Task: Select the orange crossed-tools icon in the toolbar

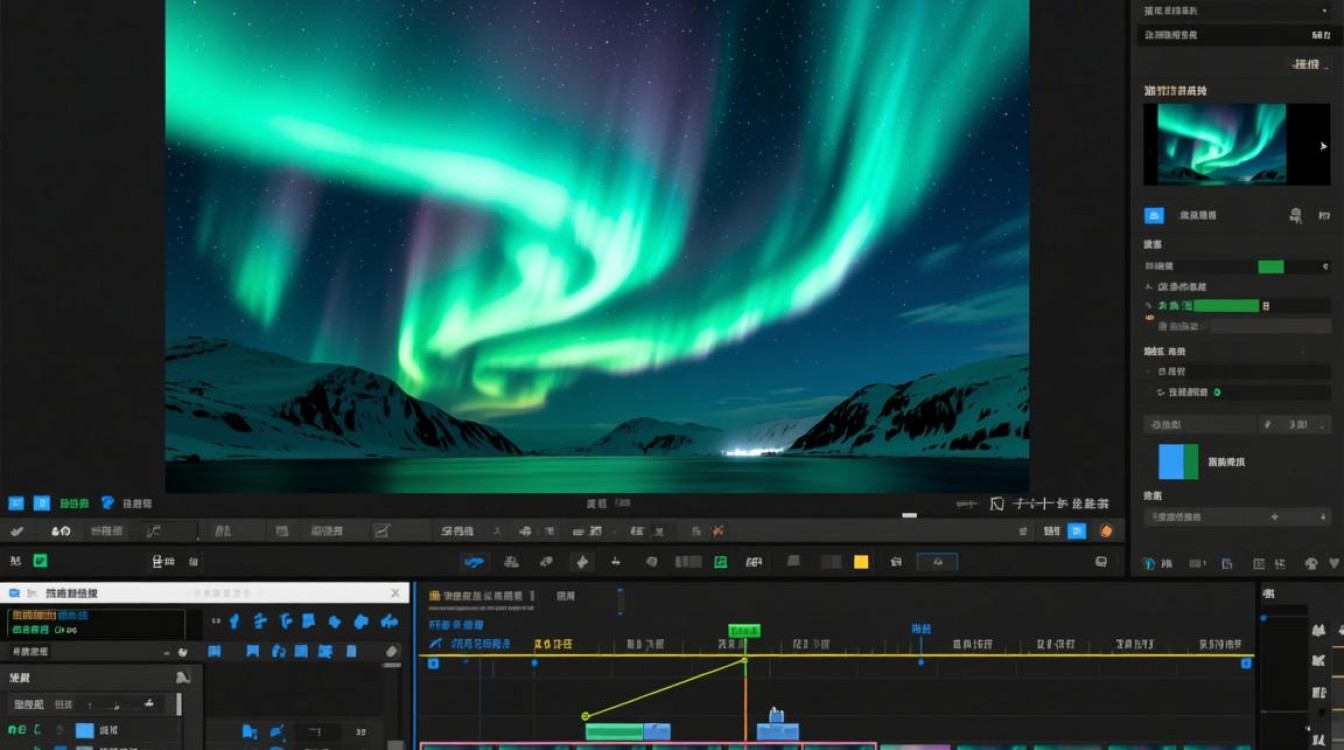Action: [x=717, y=531]
